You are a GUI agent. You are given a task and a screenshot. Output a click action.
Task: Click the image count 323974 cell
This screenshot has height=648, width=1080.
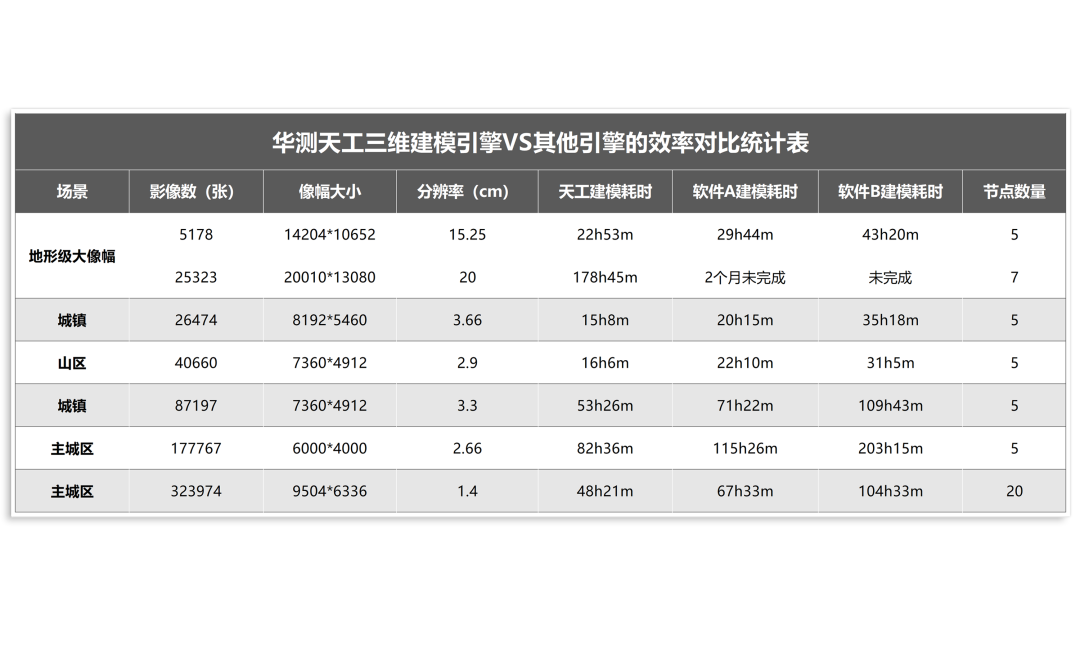pos(196,491)
